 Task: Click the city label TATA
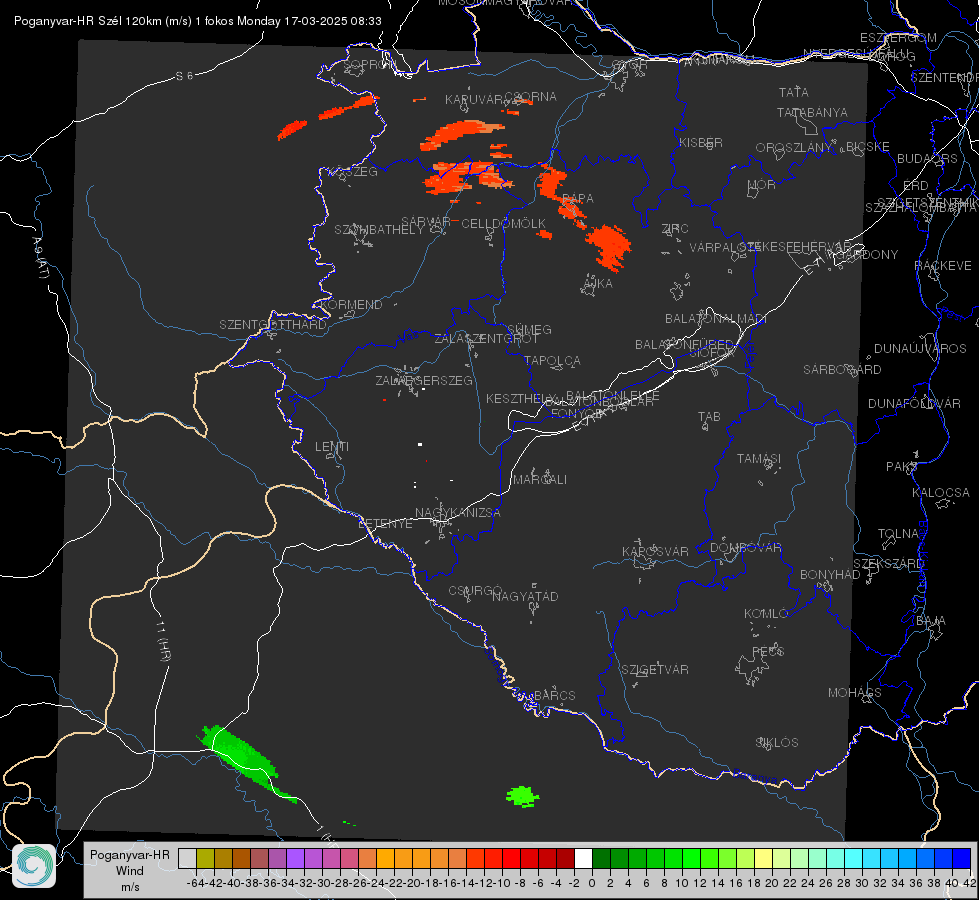[x=794, y=92]
